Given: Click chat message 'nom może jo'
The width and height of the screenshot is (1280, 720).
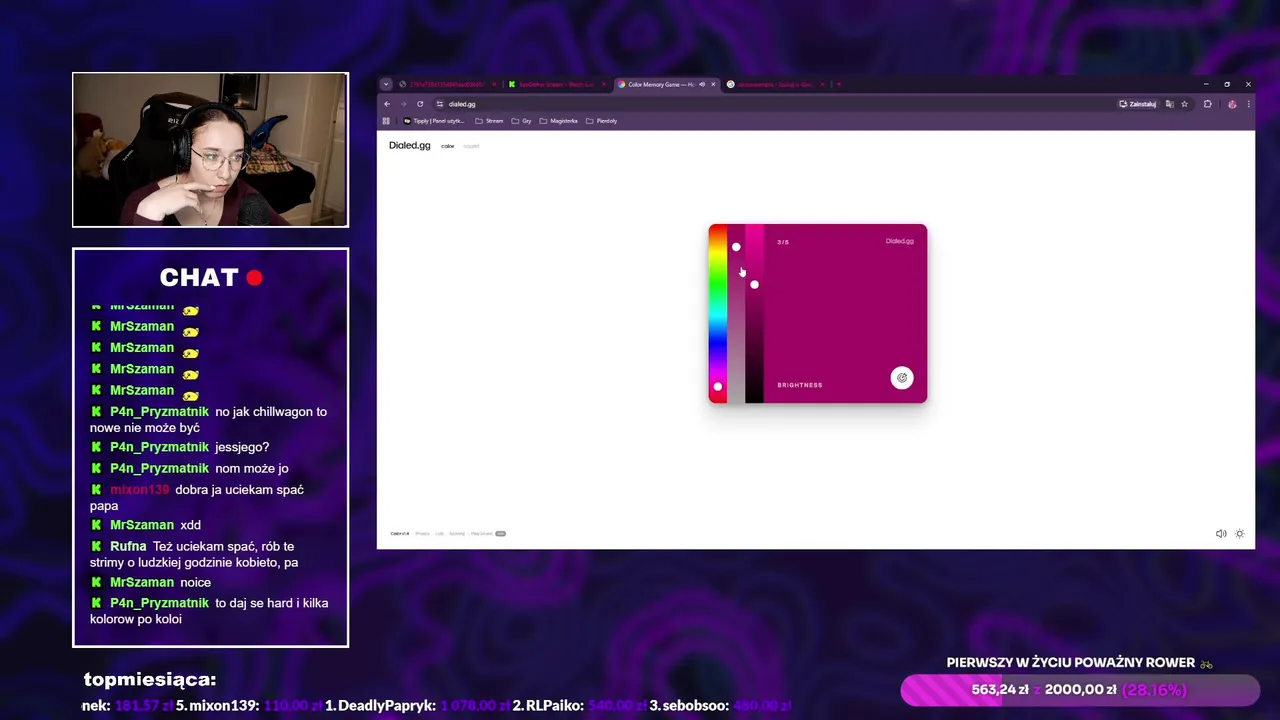Looking at the screenshot, I should 252,468.
